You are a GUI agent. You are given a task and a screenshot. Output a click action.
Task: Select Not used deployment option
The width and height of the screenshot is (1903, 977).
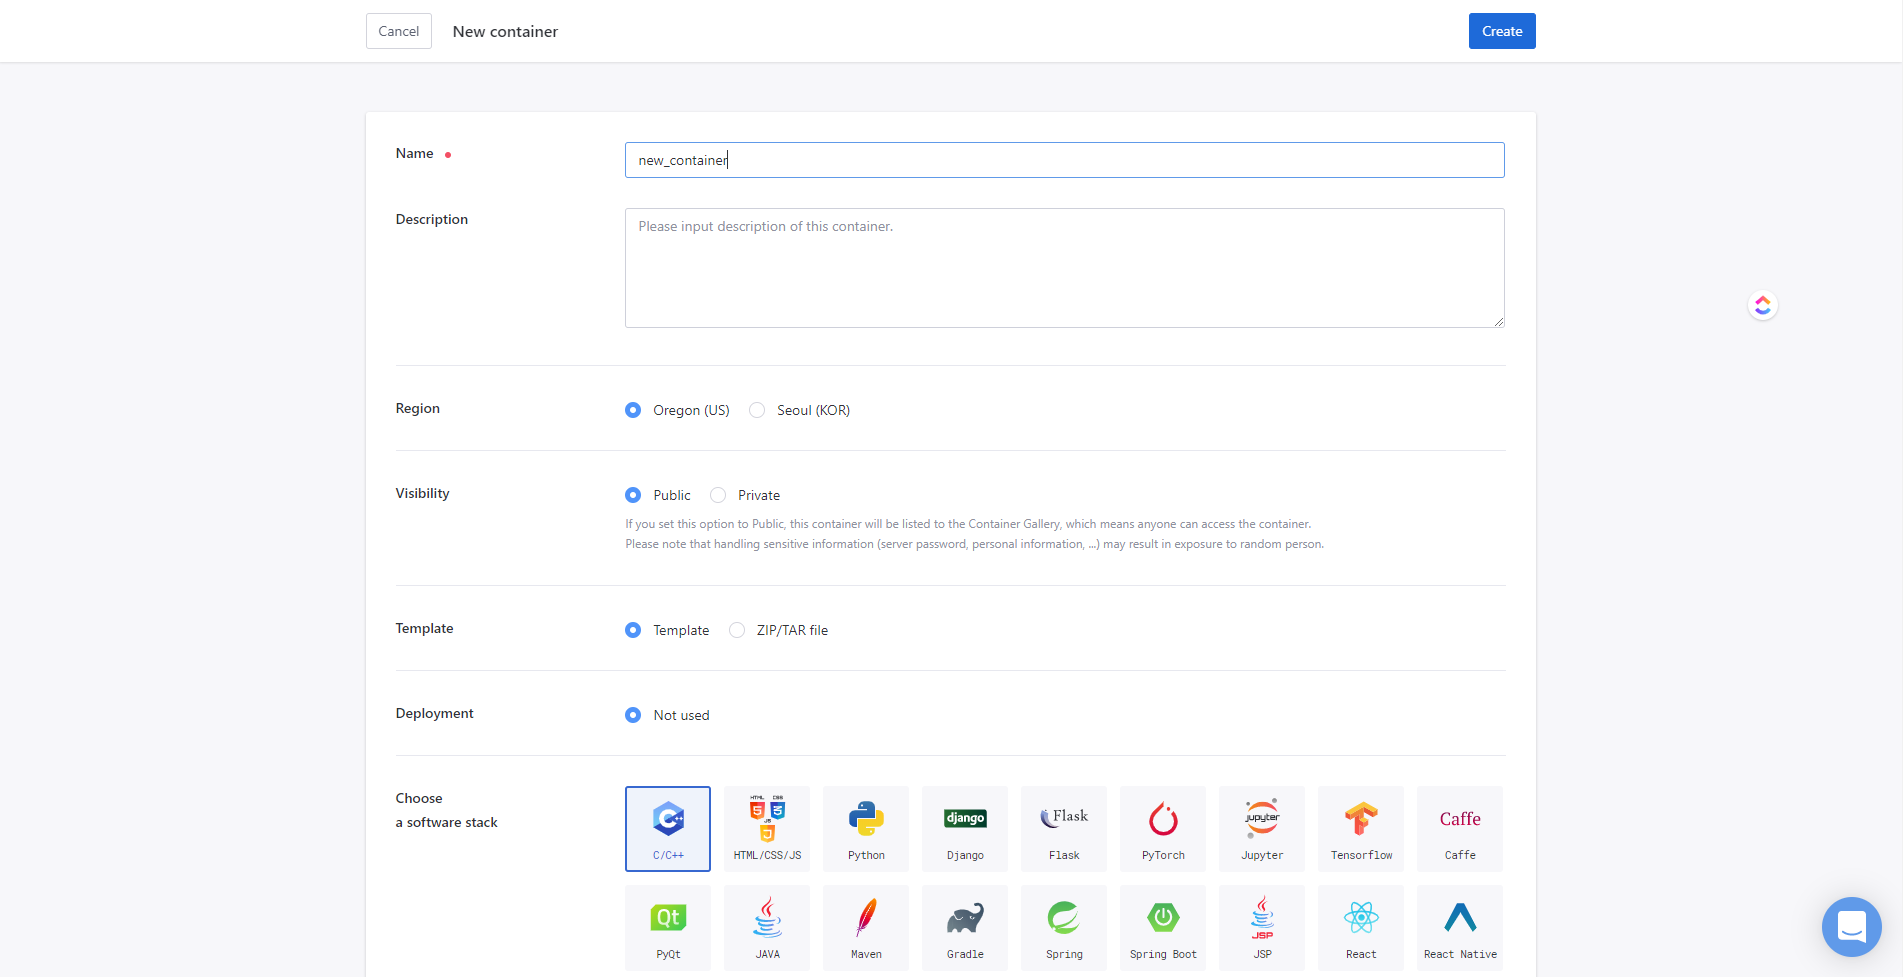[x=633, y=715]
